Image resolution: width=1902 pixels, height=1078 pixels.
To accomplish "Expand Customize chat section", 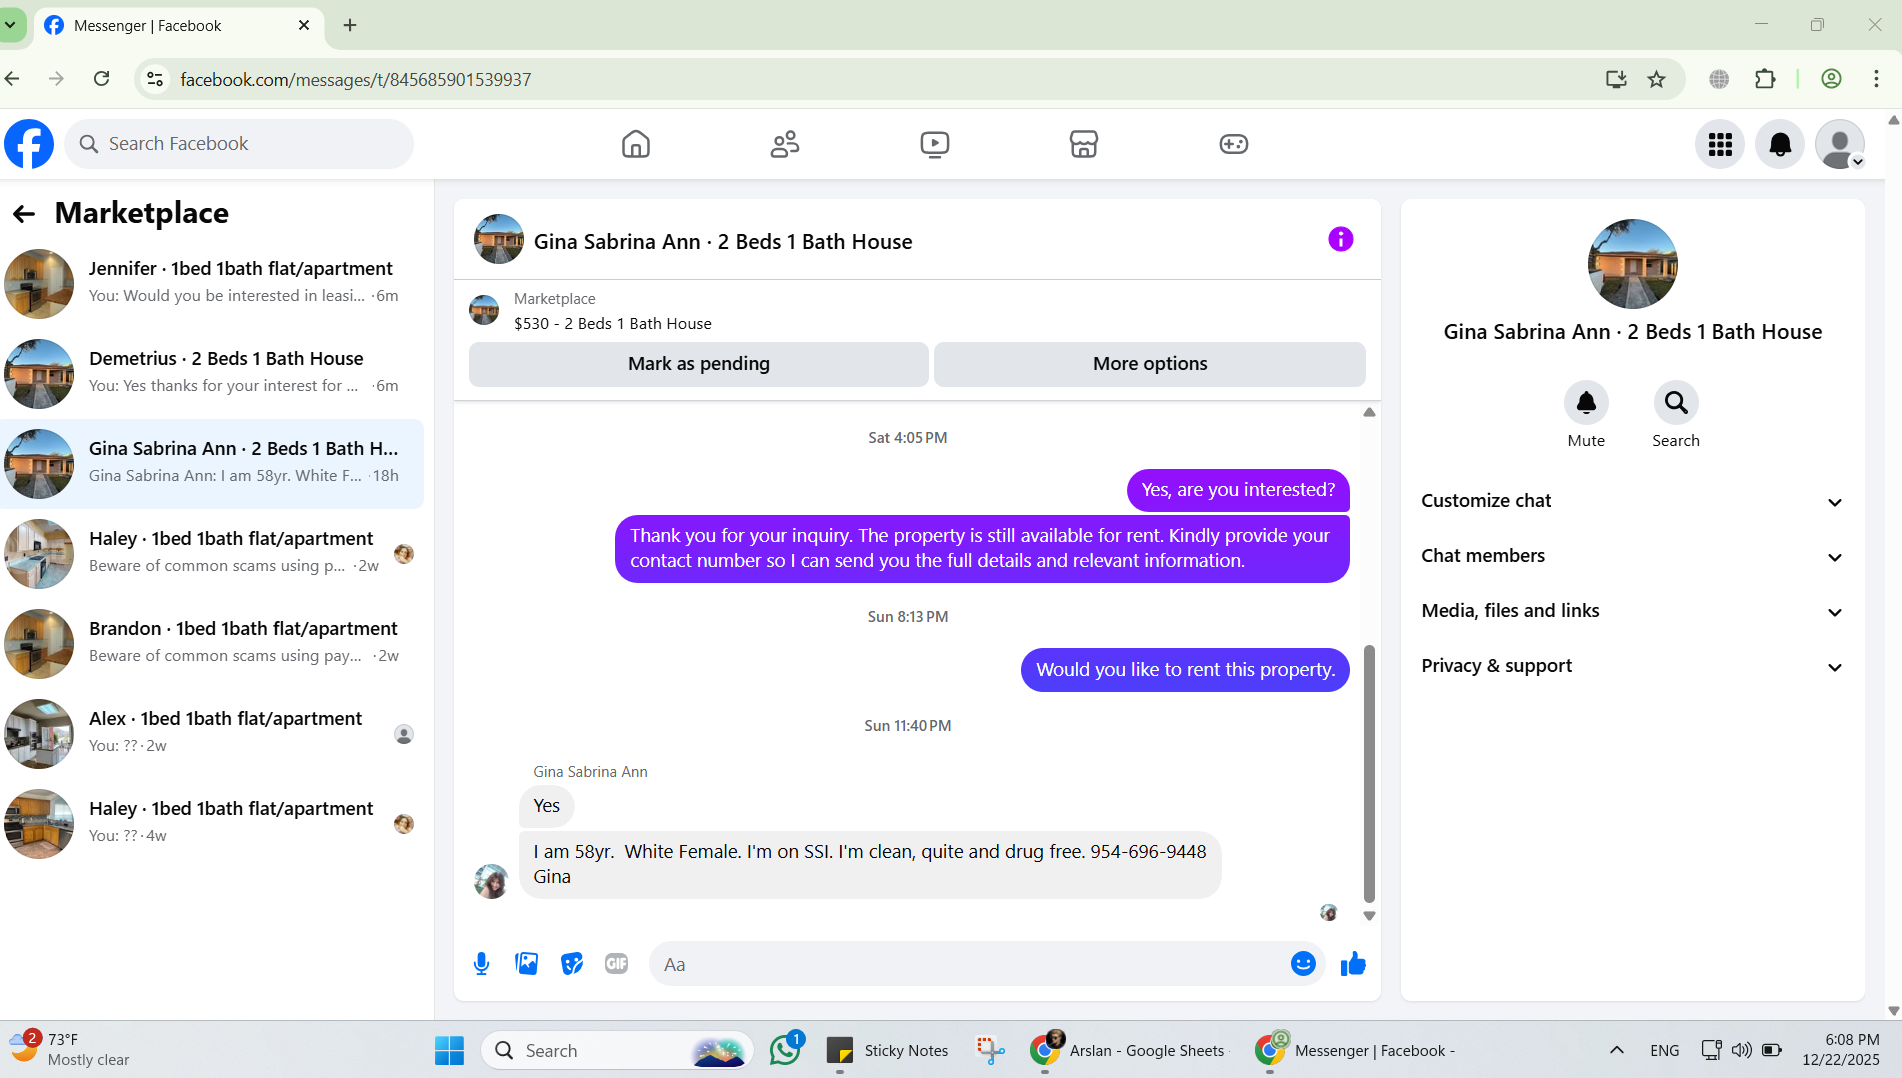I will click(x=1632, y=501).
